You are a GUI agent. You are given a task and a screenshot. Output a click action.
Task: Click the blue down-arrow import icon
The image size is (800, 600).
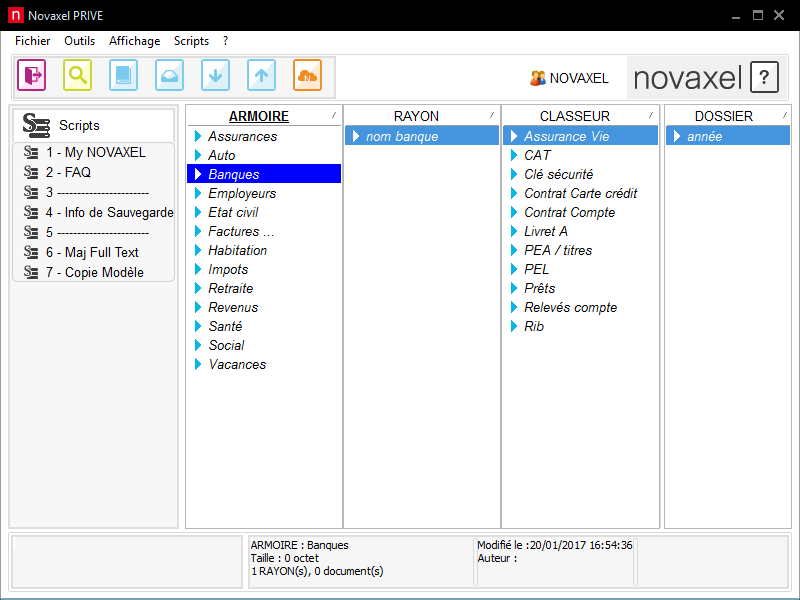(x=215, y=76)
